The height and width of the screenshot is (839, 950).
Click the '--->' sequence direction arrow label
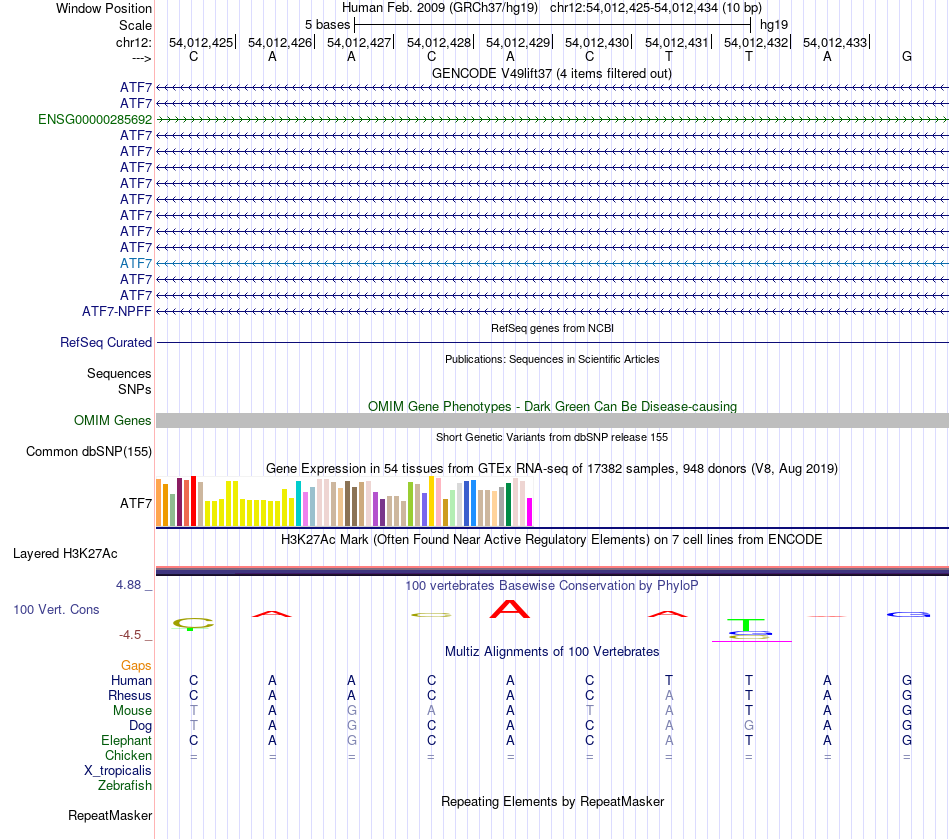click(142, 58)
